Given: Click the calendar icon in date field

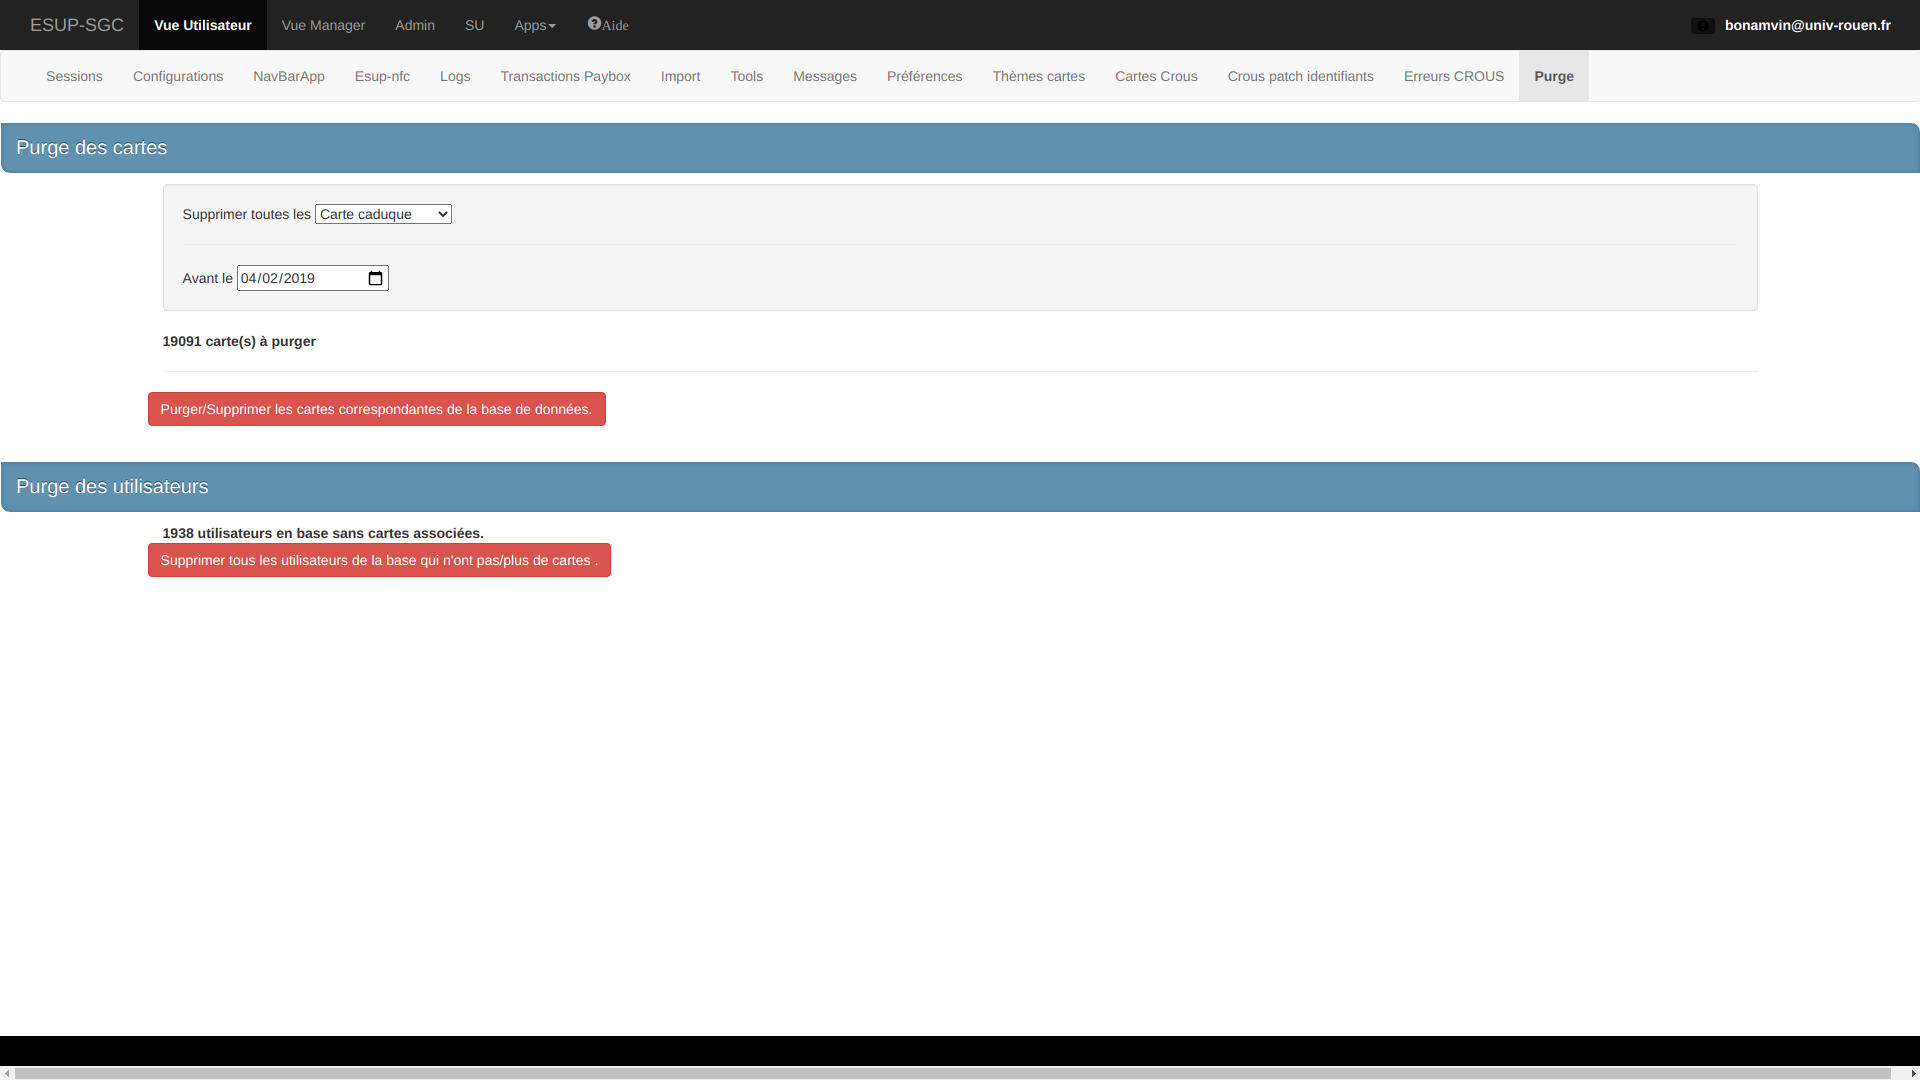Looking at the screenshot, I should (375, 279).
